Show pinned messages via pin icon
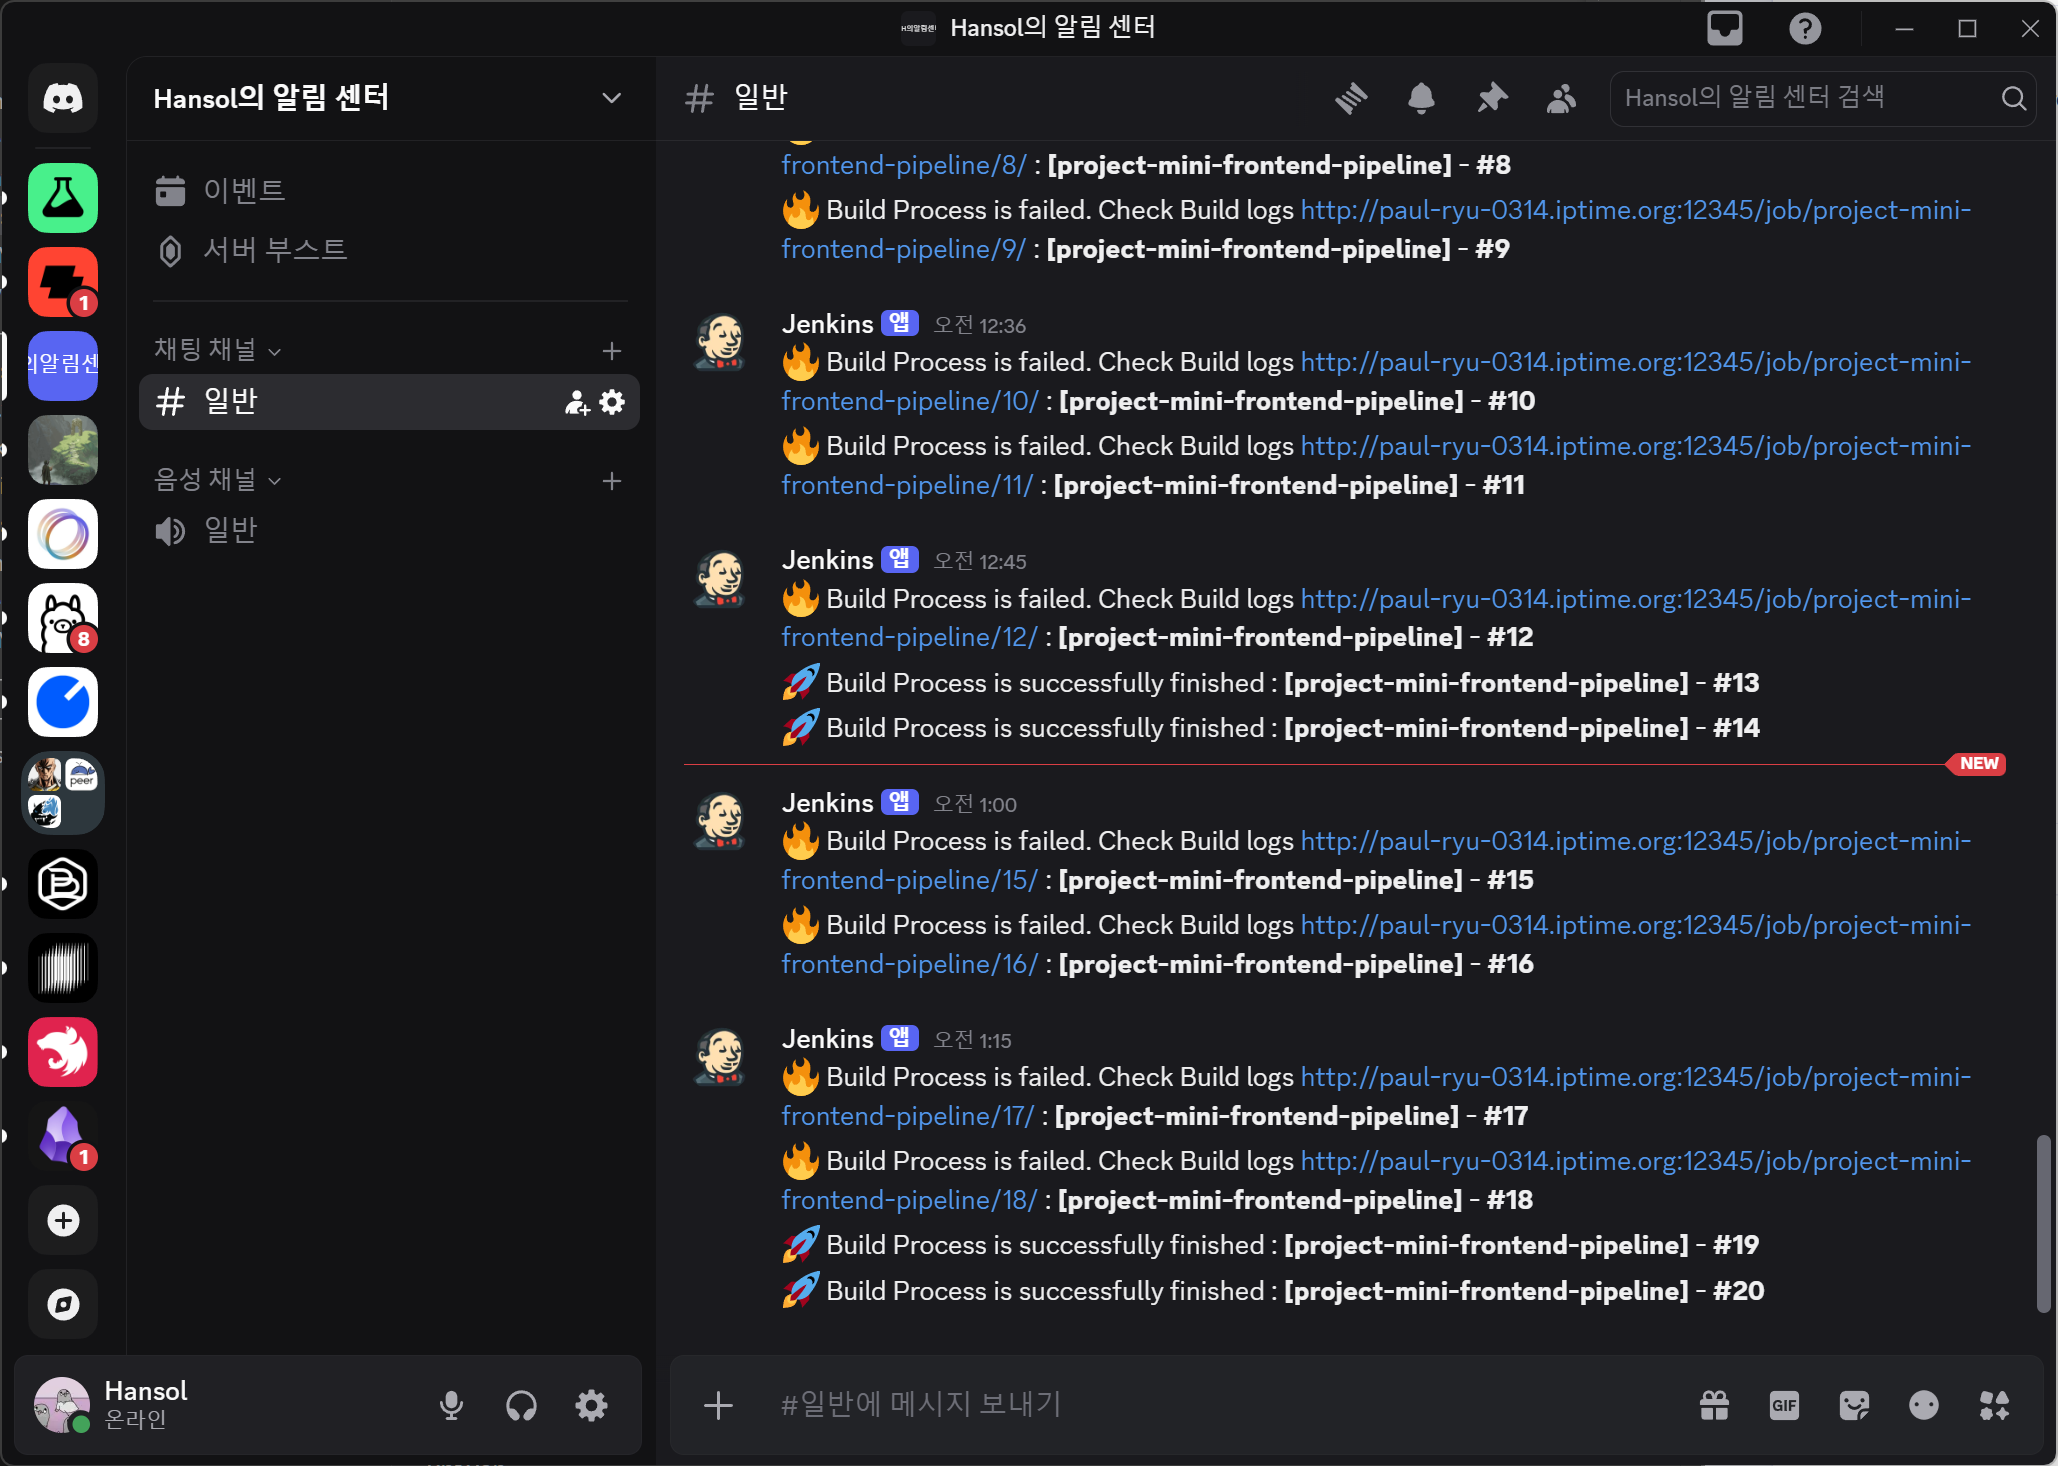 click(1491, 98)
